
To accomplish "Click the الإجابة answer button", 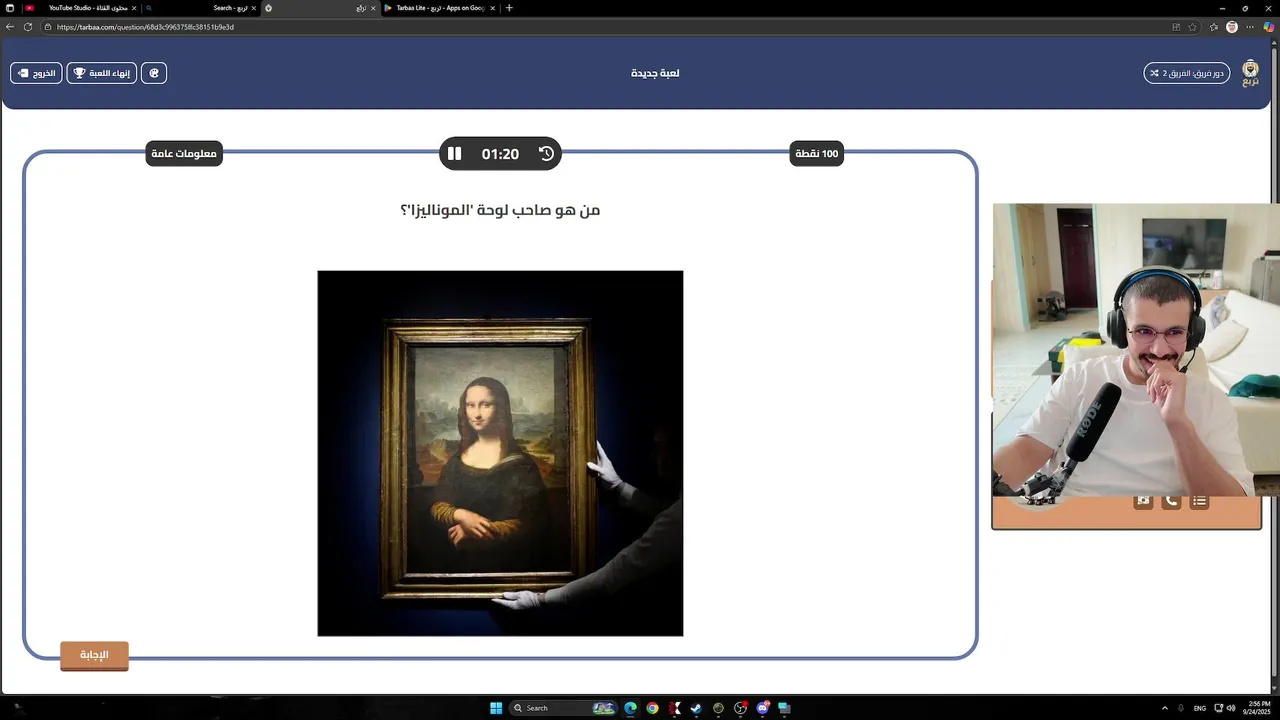I will tap(94, 655).
